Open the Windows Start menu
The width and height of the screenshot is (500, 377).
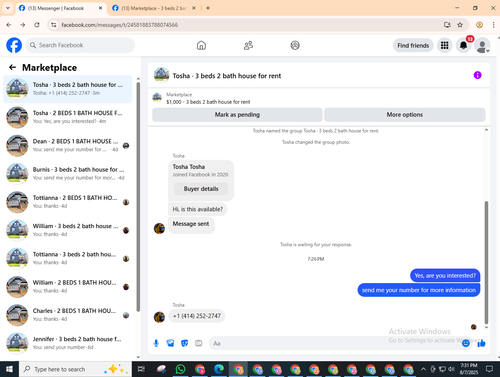pos(9,369)
